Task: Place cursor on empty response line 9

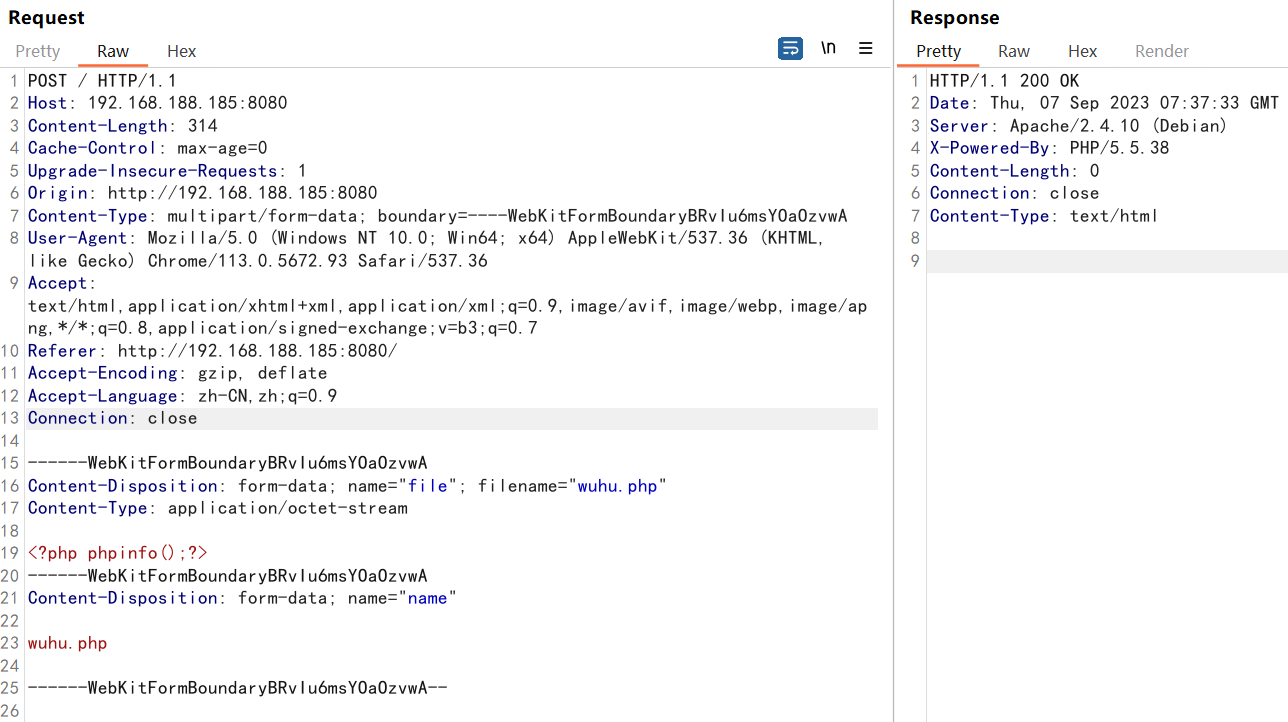Action: coord(1107,261)
